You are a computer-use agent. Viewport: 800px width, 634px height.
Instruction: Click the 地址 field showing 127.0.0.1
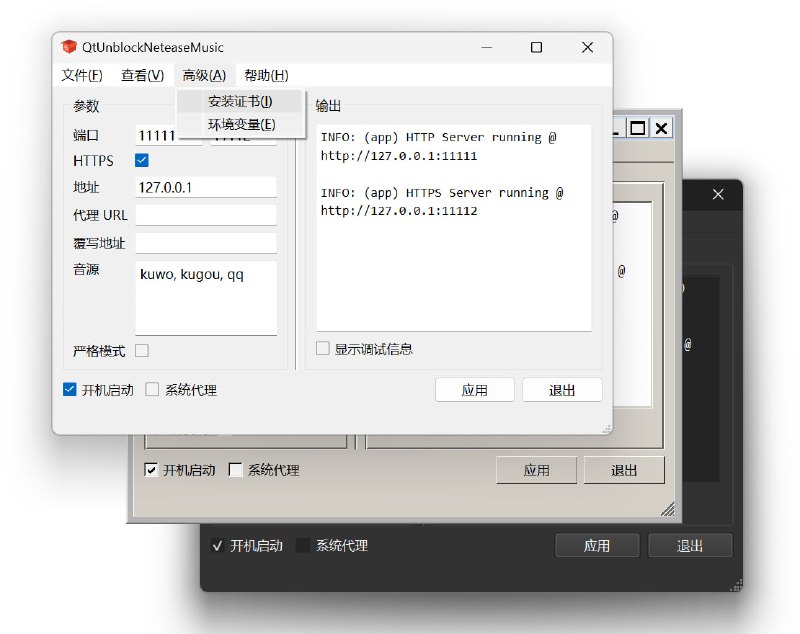pyautogui.click(x=205, y=186)
